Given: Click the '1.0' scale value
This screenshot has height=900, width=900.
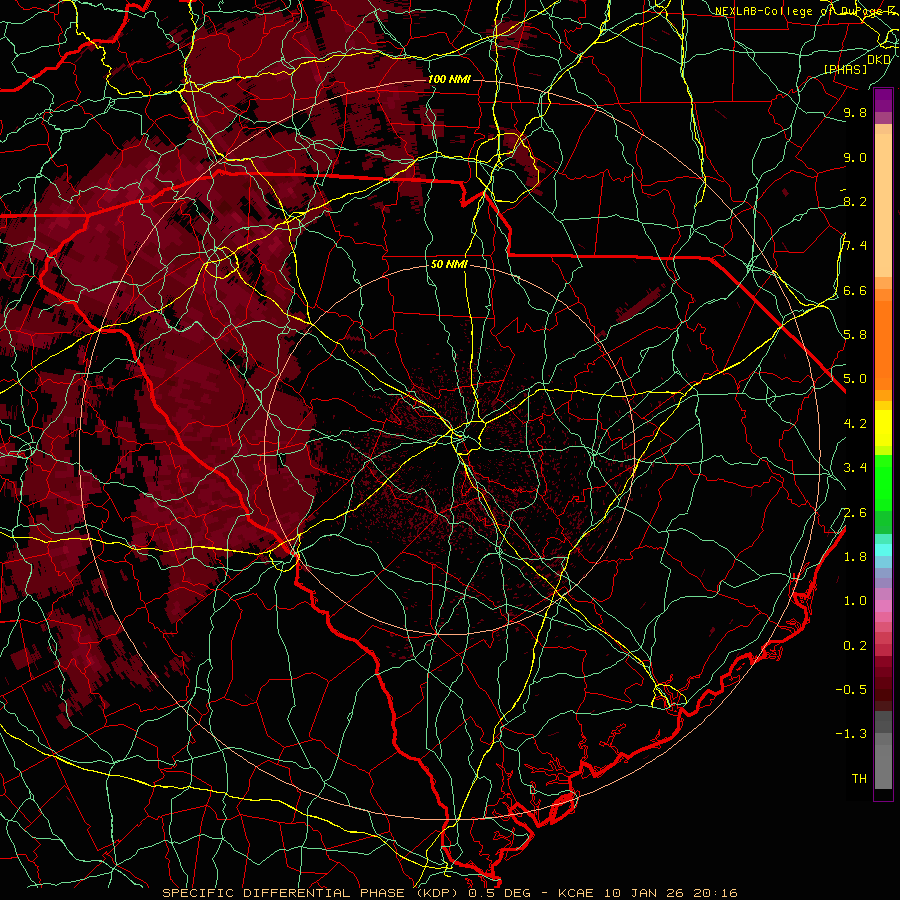Looking at the screenshot, I should [x=855, y=601].
